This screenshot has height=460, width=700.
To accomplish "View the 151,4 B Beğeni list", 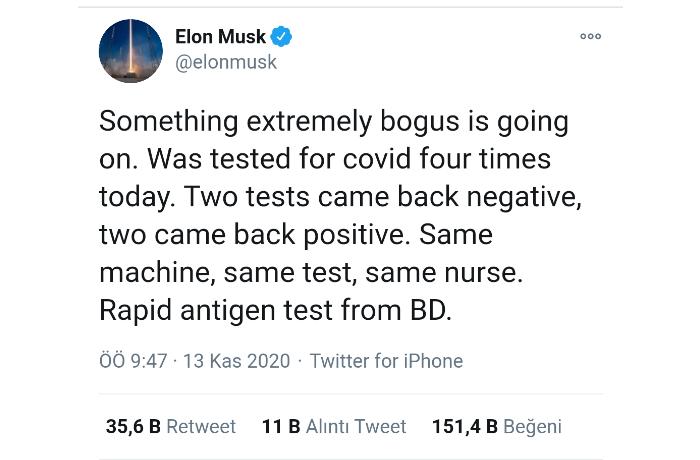I will pos(496,427).
